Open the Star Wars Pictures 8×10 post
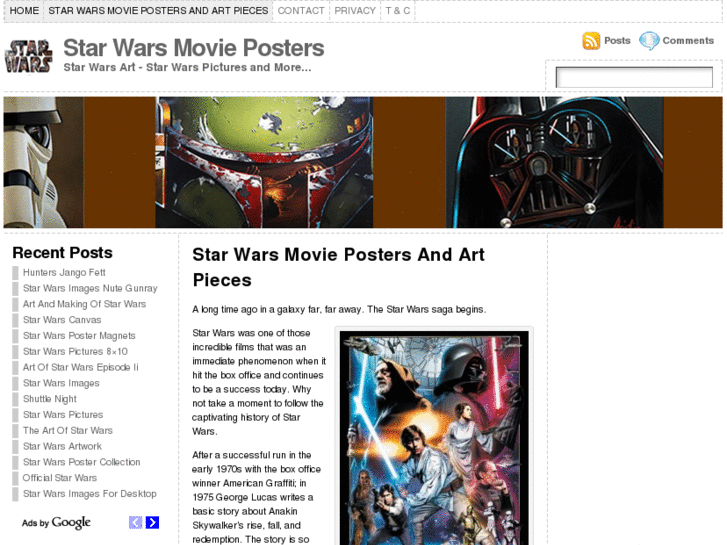The image size is (727, 545). click(75, 351)
